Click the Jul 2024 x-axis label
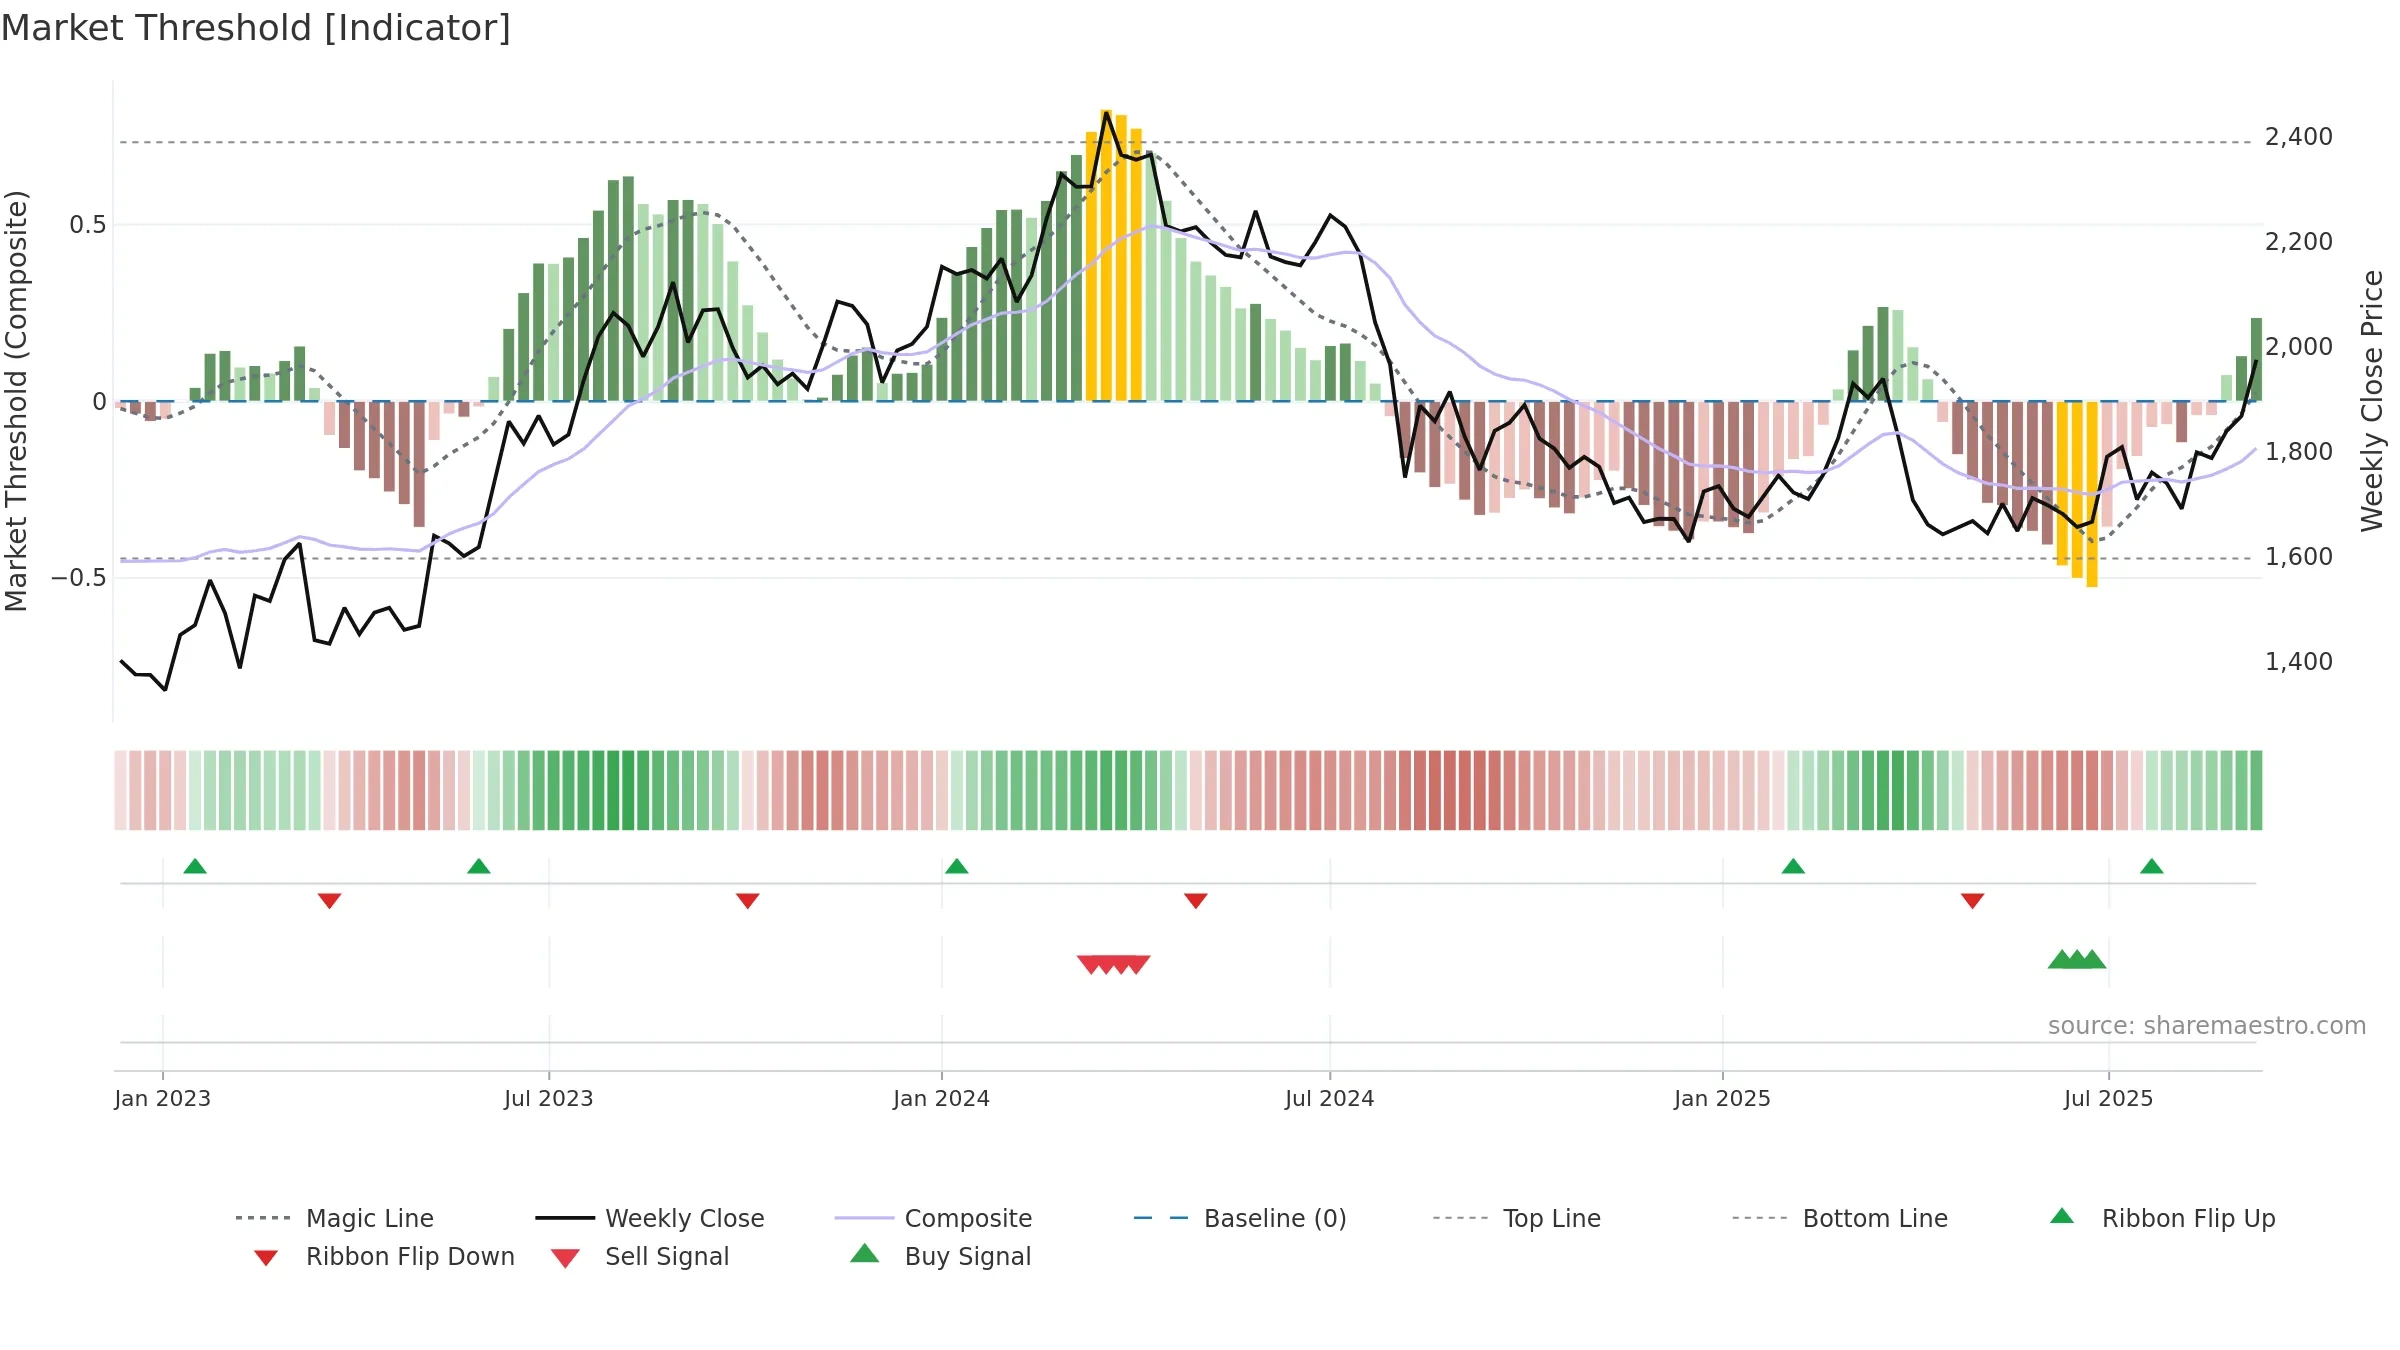2400x1350 pixels. 1330,1098
